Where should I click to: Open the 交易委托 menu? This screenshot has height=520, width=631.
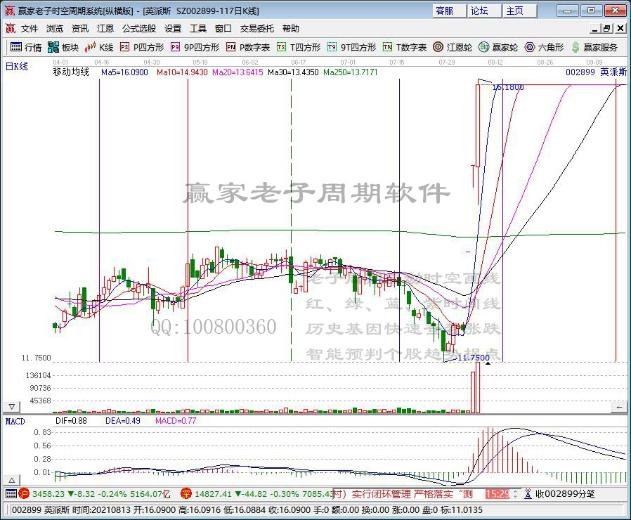coord(257,29)
